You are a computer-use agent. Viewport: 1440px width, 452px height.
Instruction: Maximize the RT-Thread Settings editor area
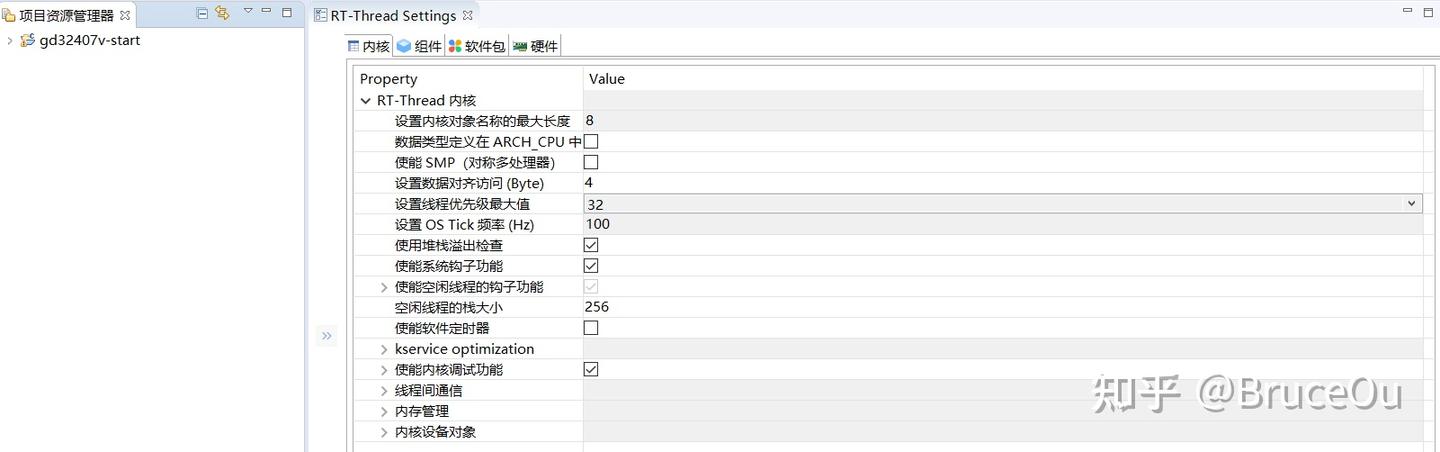click(x=1429, y=12)
